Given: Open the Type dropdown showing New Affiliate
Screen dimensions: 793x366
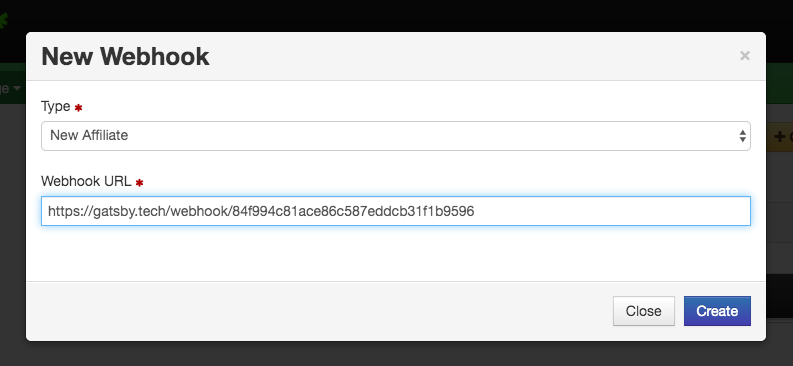Looking at the screenshot, I should coord(395,135).
